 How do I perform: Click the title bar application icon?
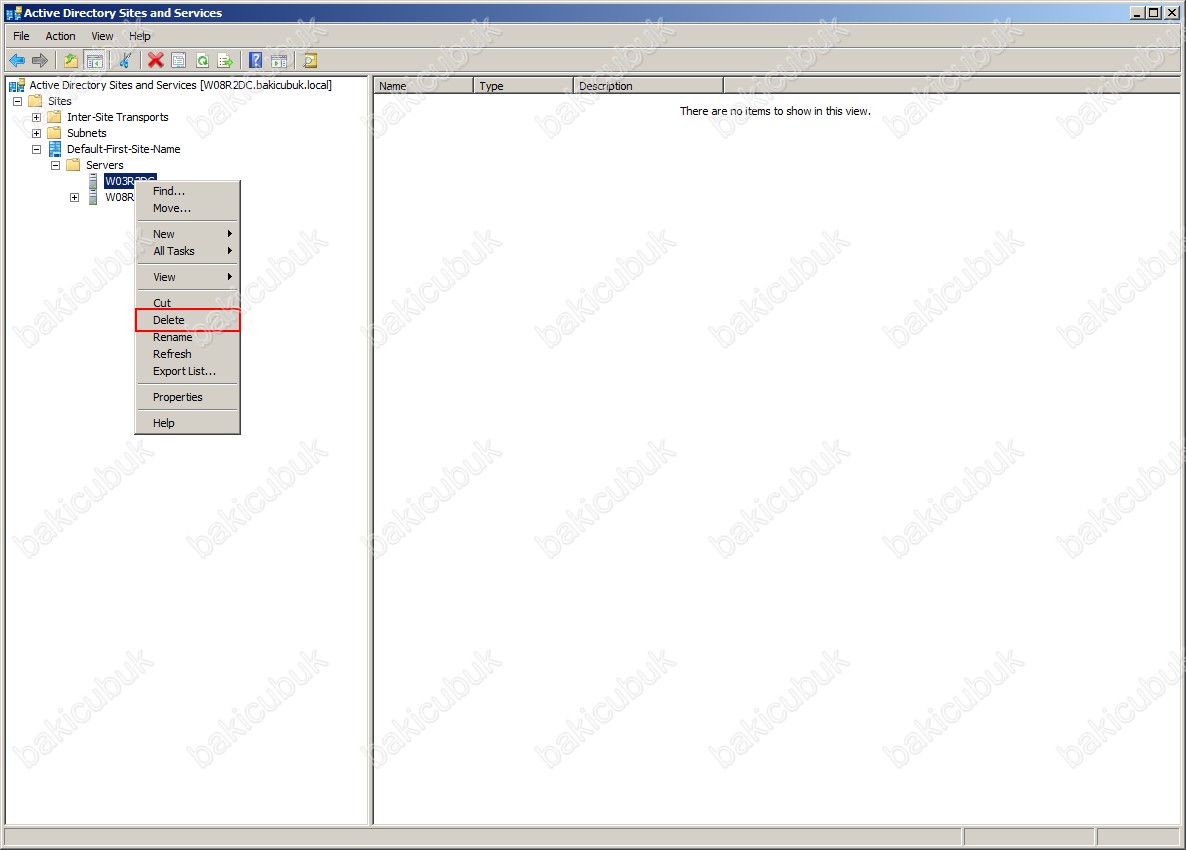pos(13,13)
